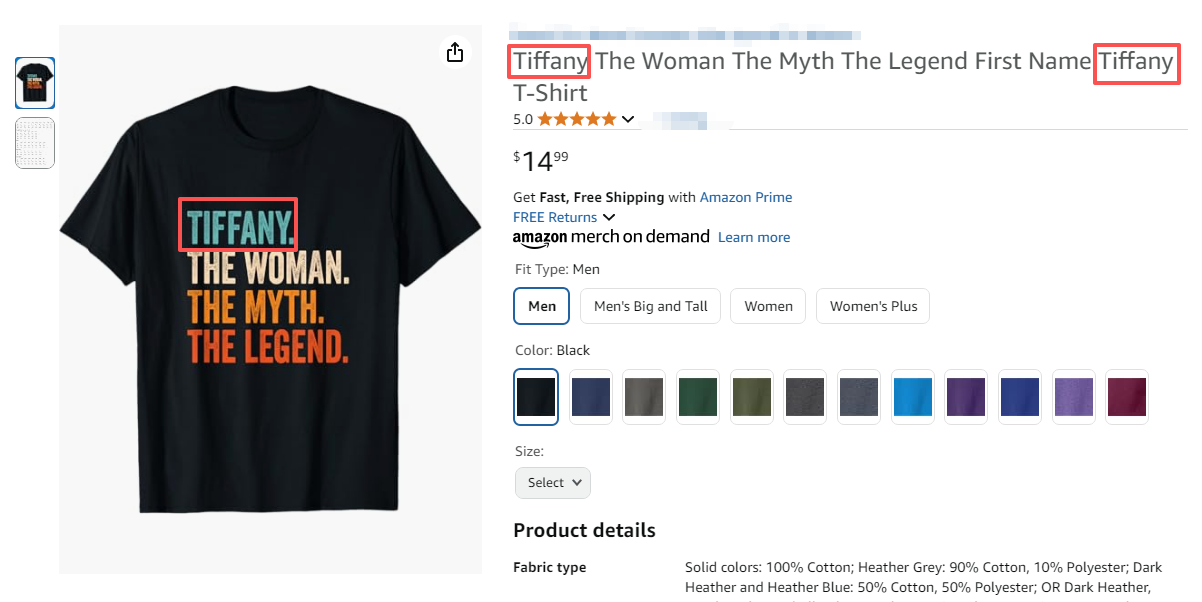Pick the bright blue color swatch

tap(912, 397)
